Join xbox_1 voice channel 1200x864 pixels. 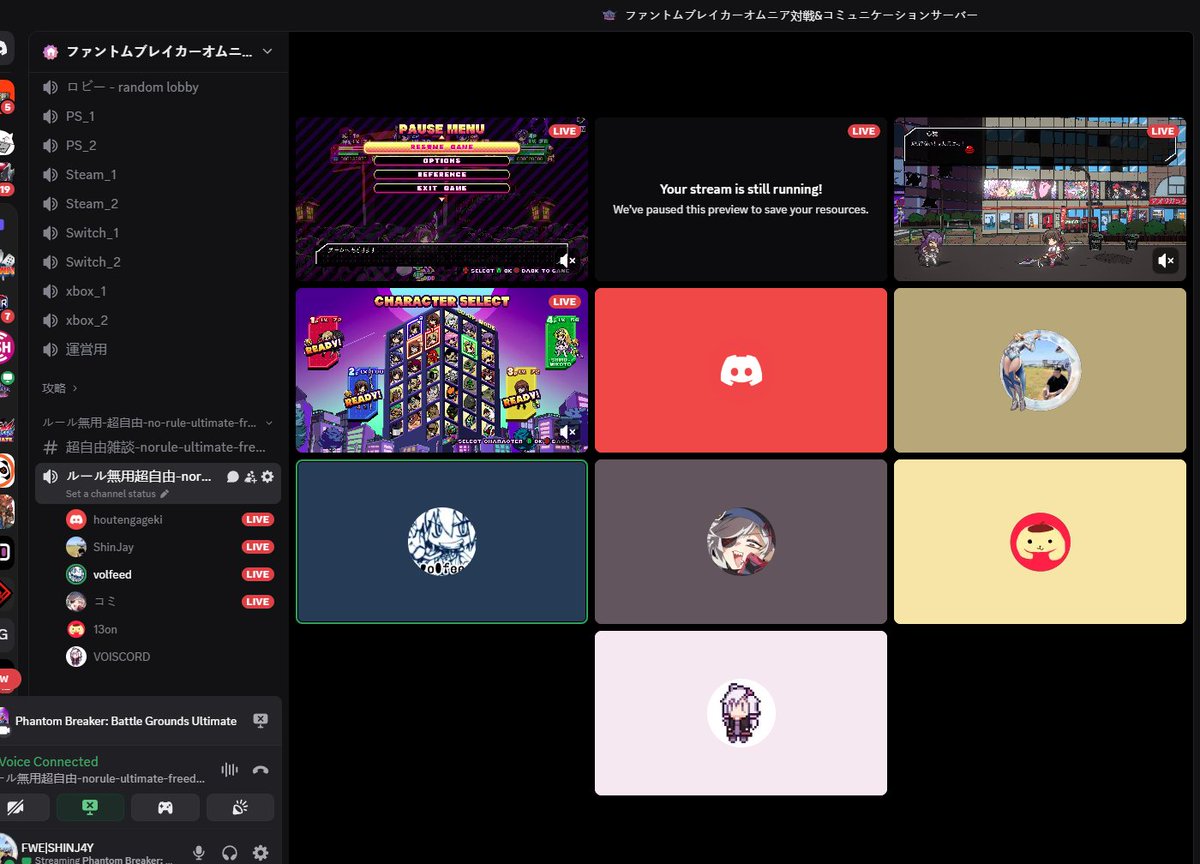click(158, 291)
